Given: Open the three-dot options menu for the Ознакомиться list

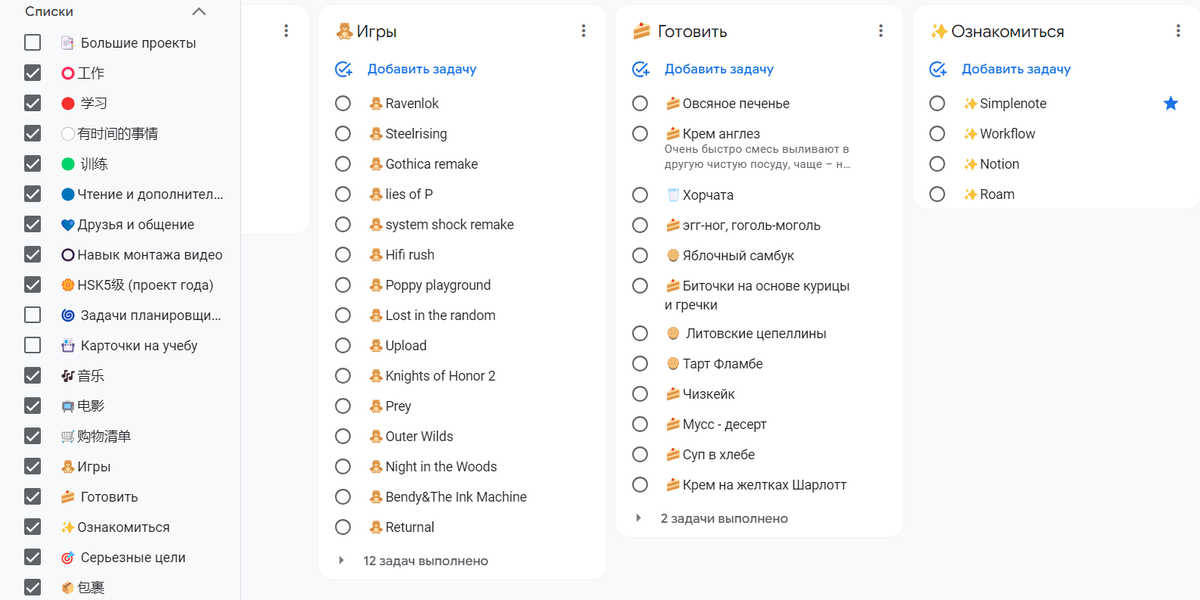Looking at the screenshot, I should point(1178,31).
